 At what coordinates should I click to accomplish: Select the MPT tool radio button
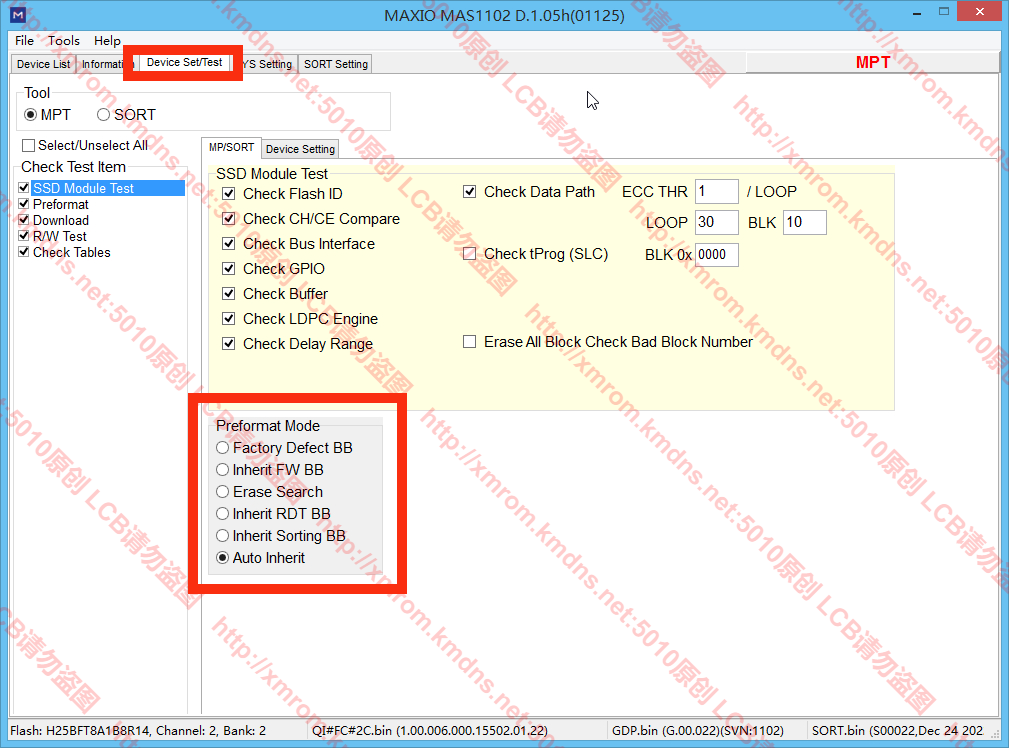point(31,115)
